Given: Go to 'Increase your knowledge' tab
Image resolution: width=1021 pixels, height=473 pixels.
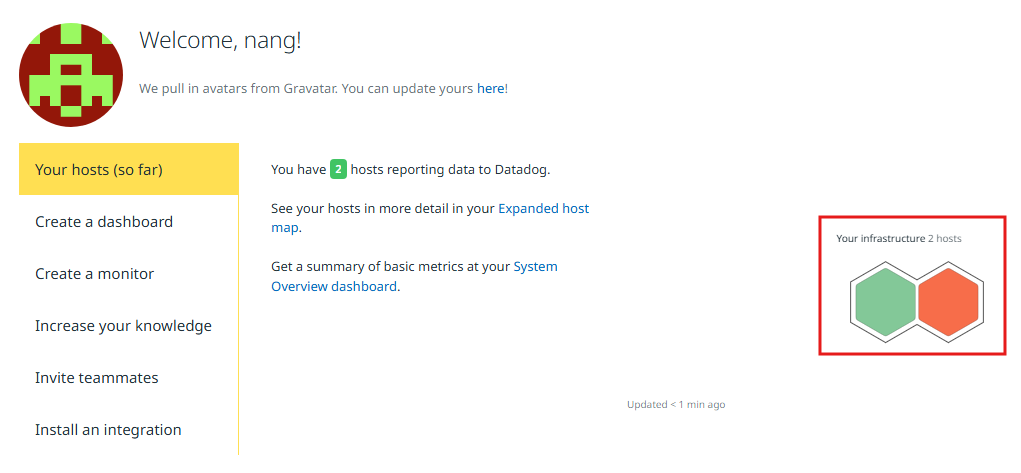Looking at the screenshot, I should pos(129,326).
